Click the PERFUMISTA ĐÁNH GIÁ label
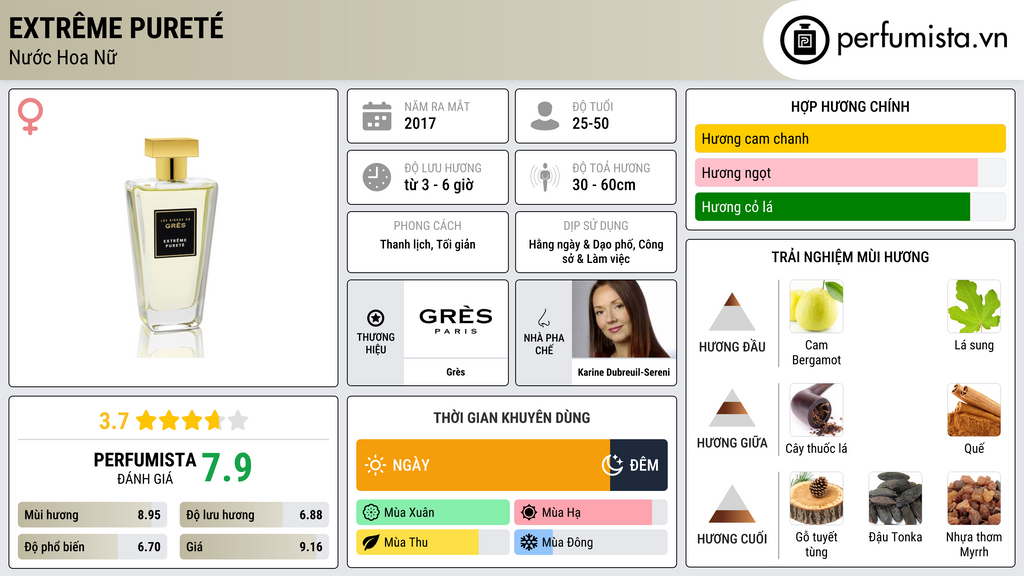This screenshot has height=576, width=1024. point(145,468)
